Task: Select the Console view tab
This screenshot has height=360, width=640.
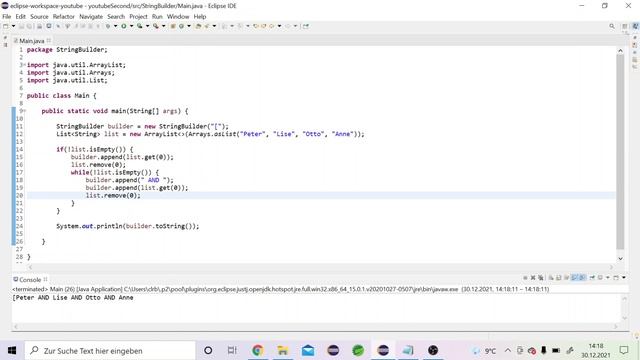Action: coord(30,280)
